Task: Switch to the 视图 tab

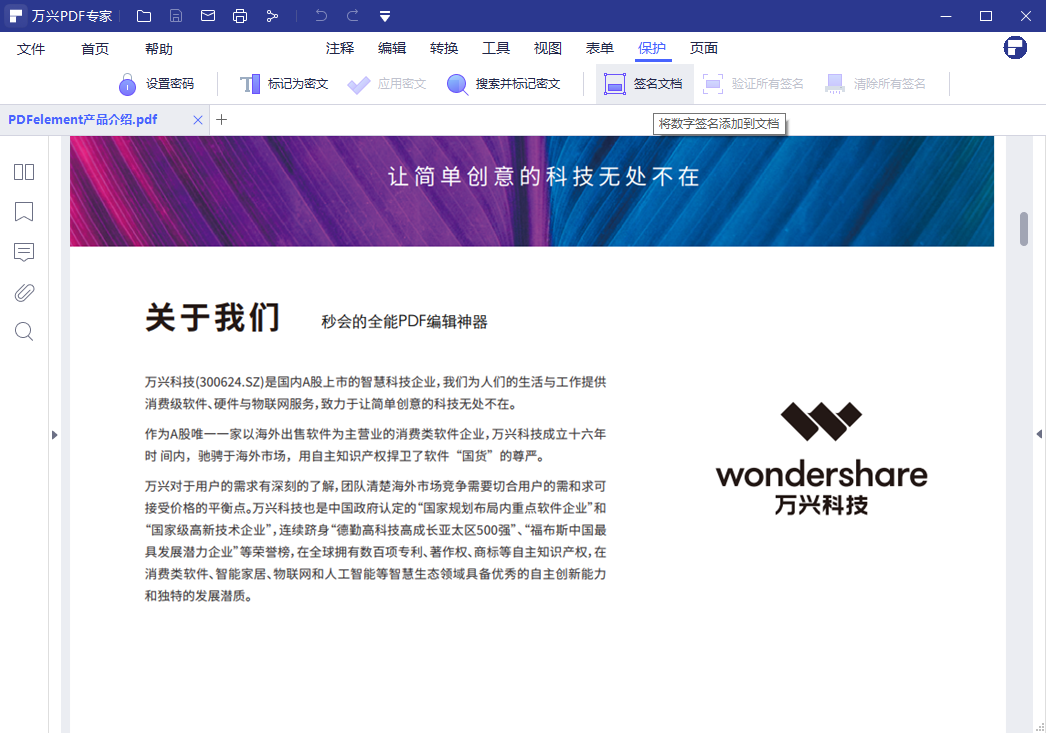Action: point(548,48)
